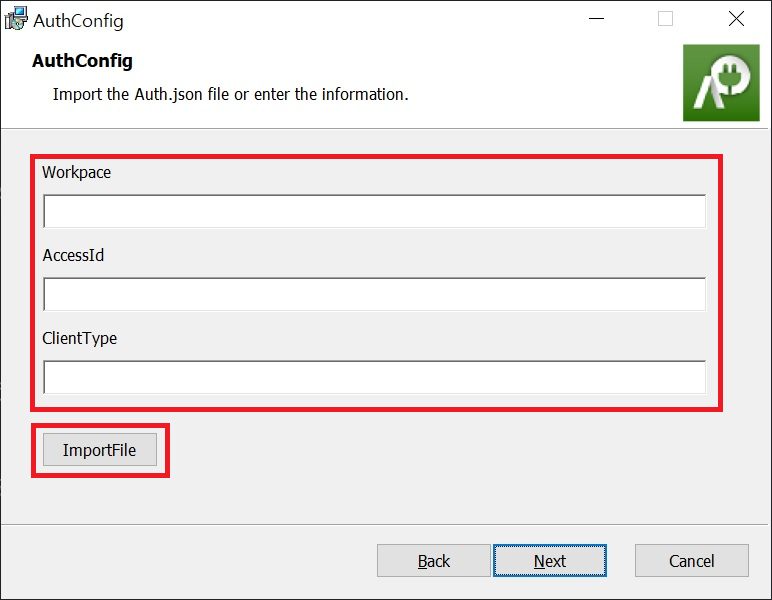Viewport: 772px width, 600px height.
Task: Click the installer icon in the title bar
Action: [x=15, y=20]
